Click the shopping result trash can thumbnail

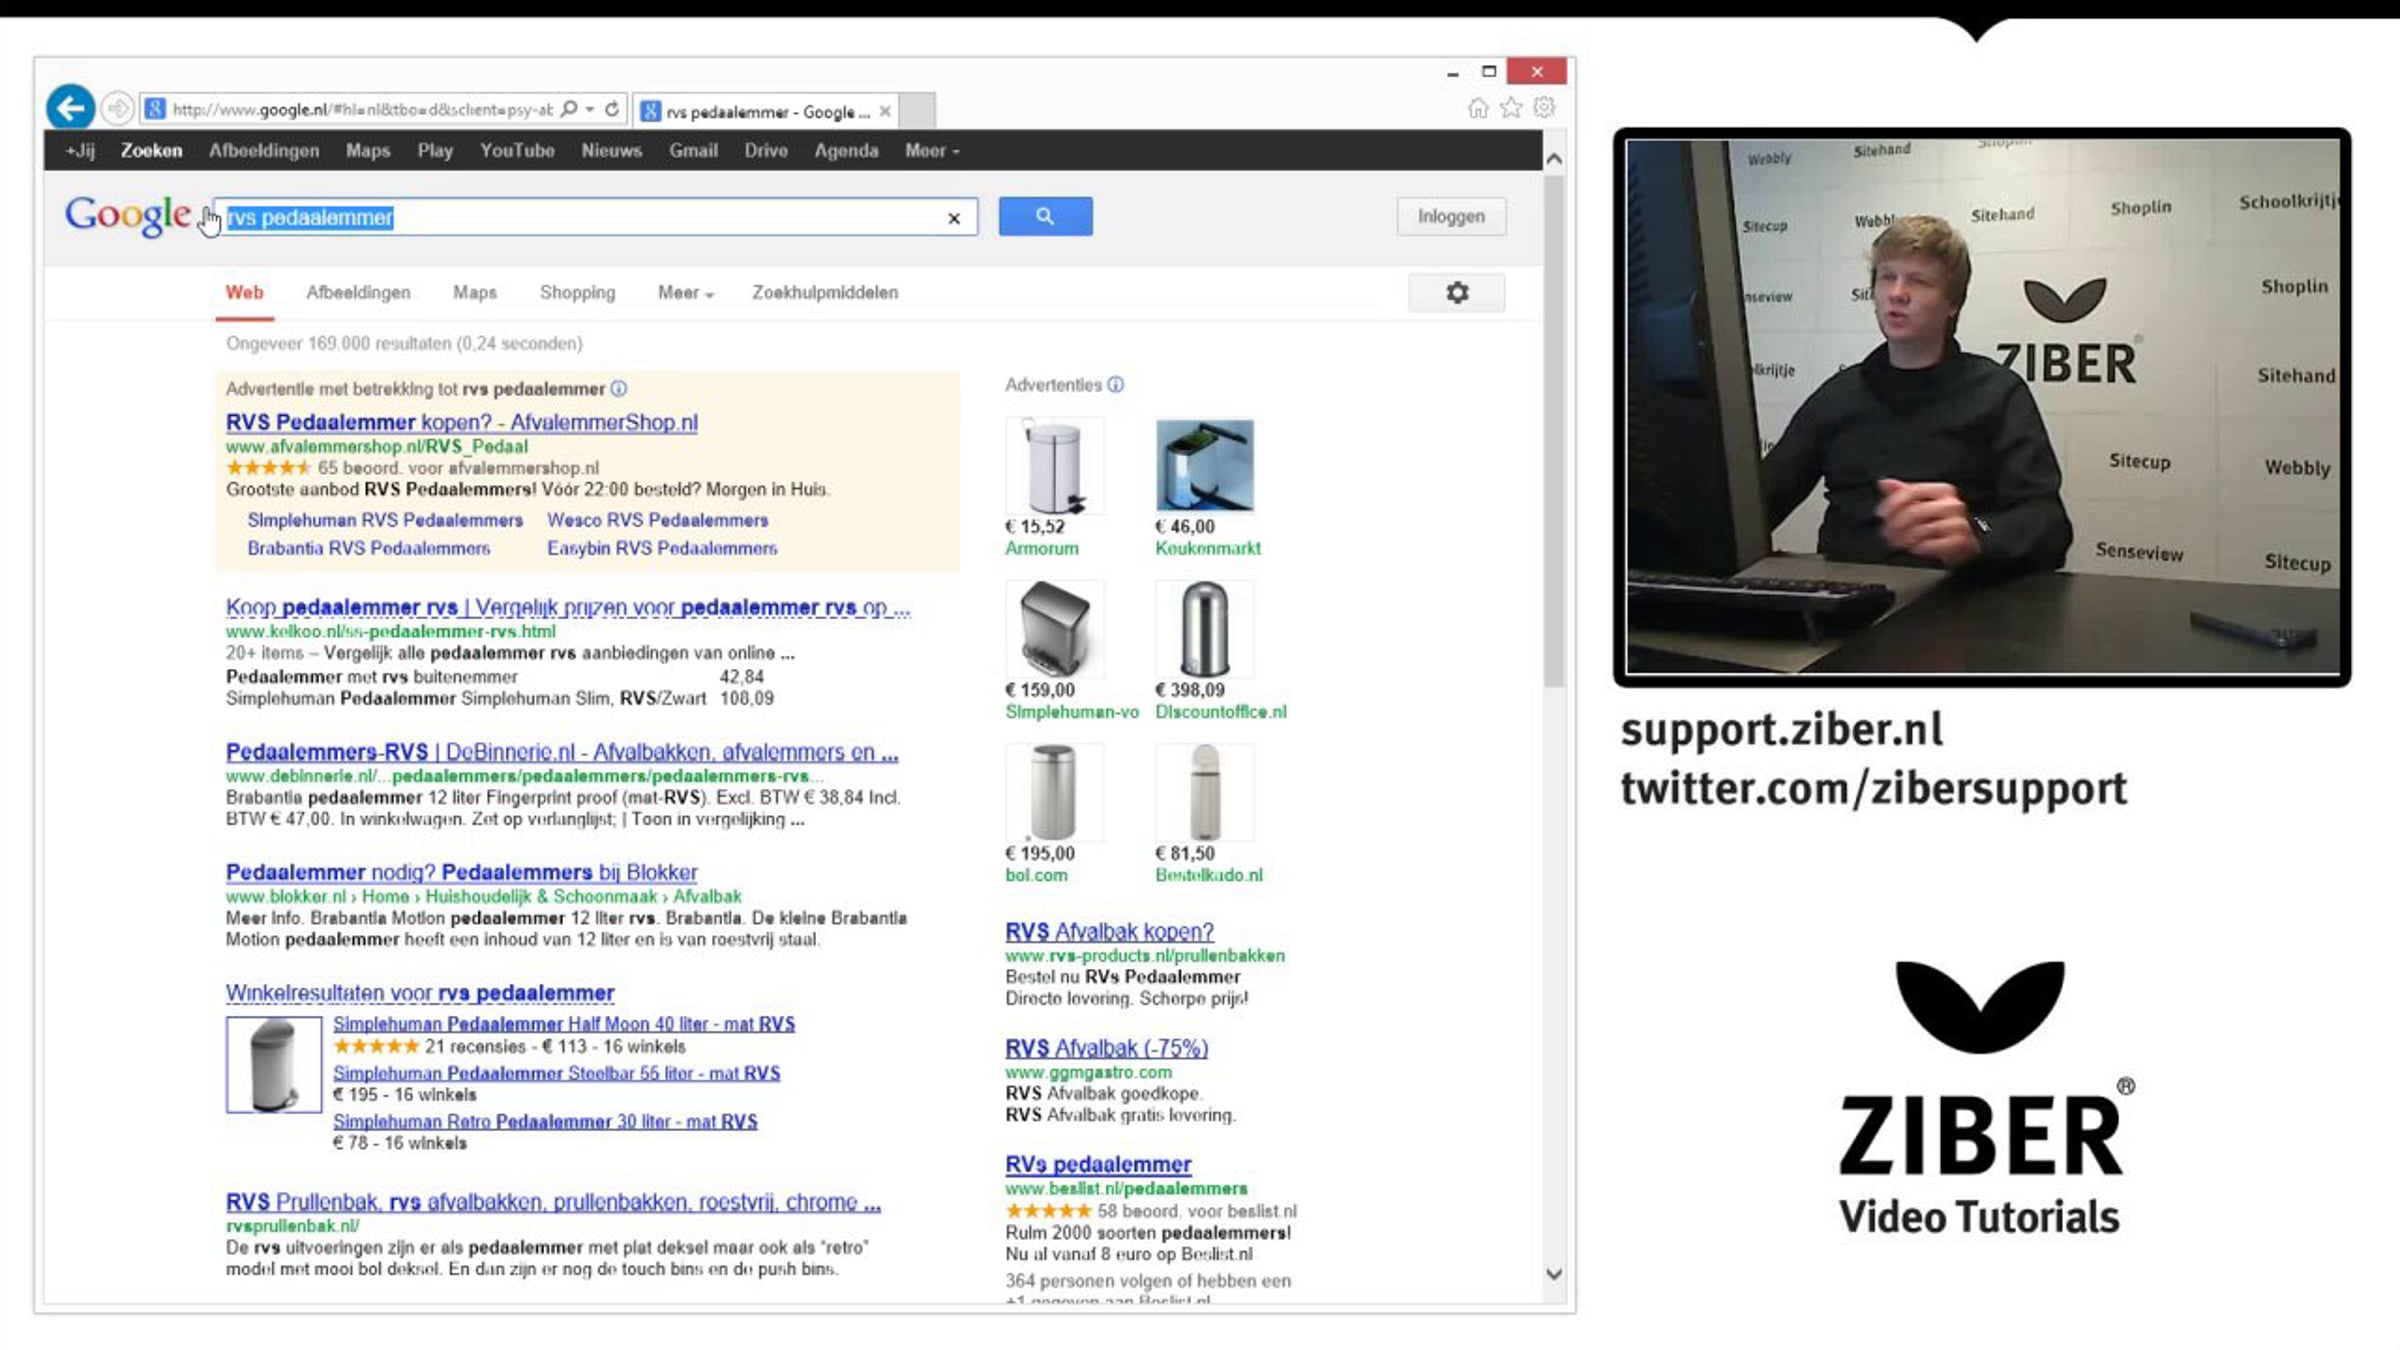pyautogui.click(x=274, y=1065)
